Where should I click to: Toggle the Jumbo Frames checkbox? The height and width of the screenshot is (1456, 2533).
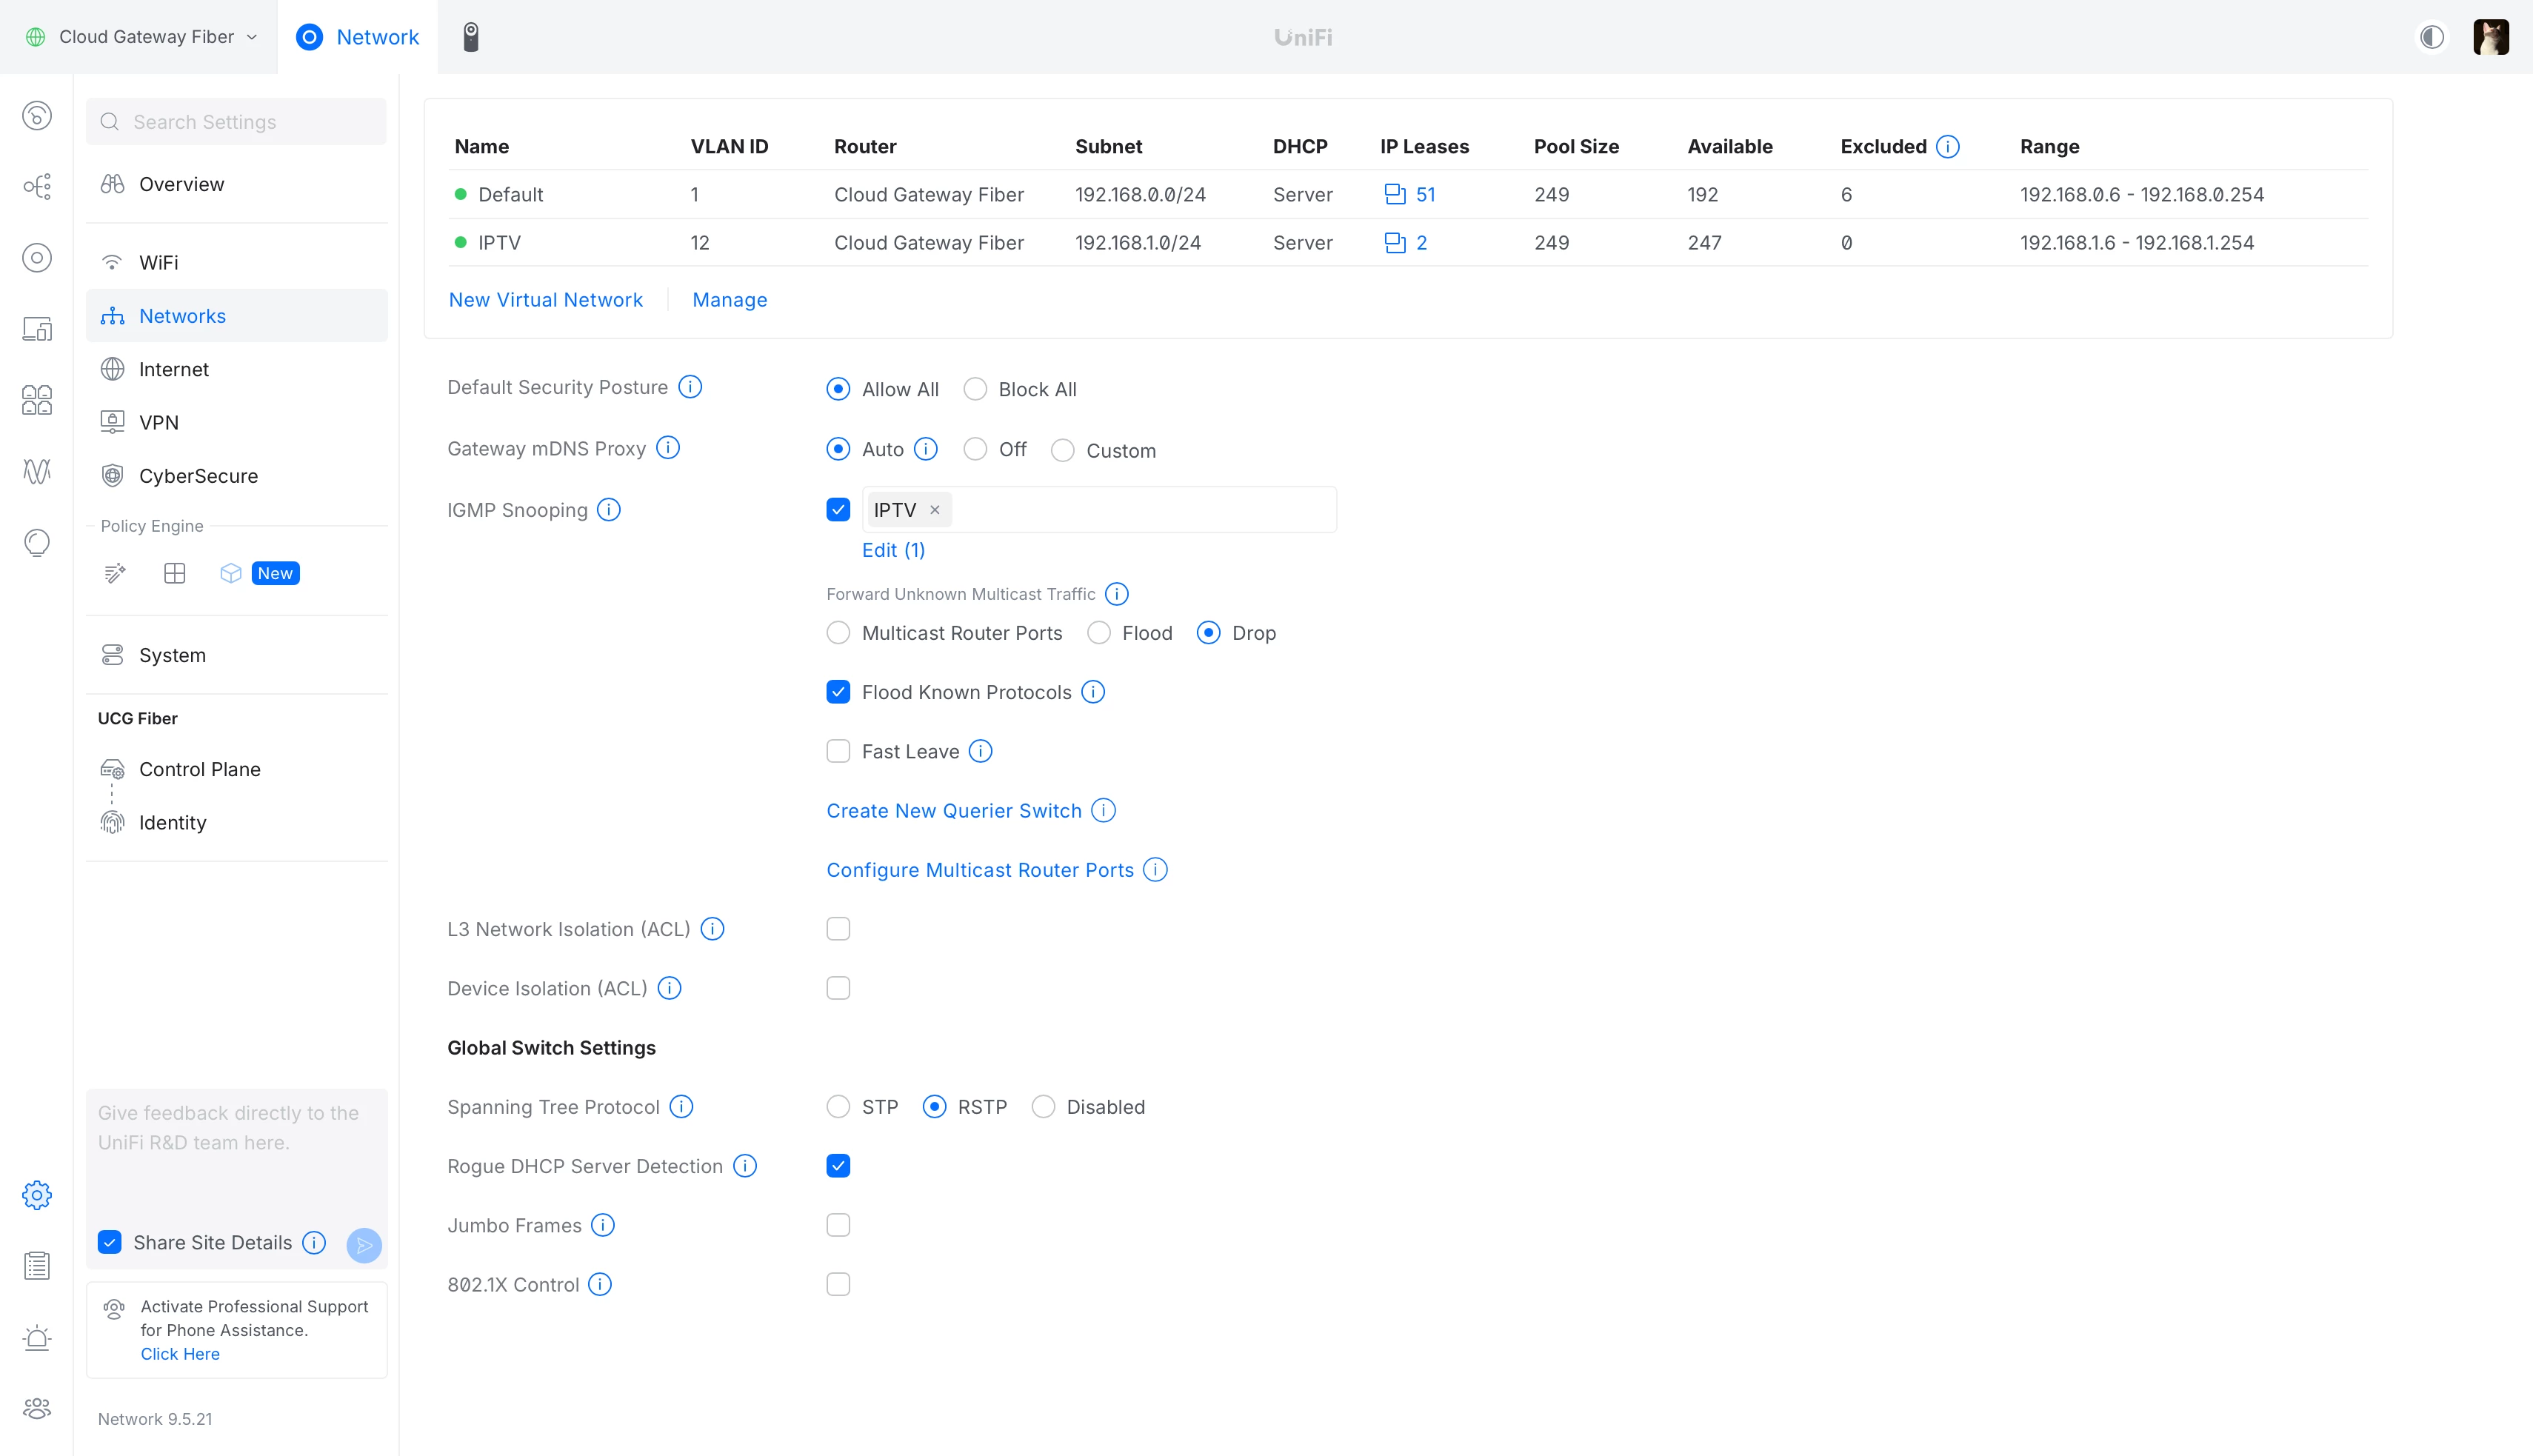click(x=838, y=1225)
